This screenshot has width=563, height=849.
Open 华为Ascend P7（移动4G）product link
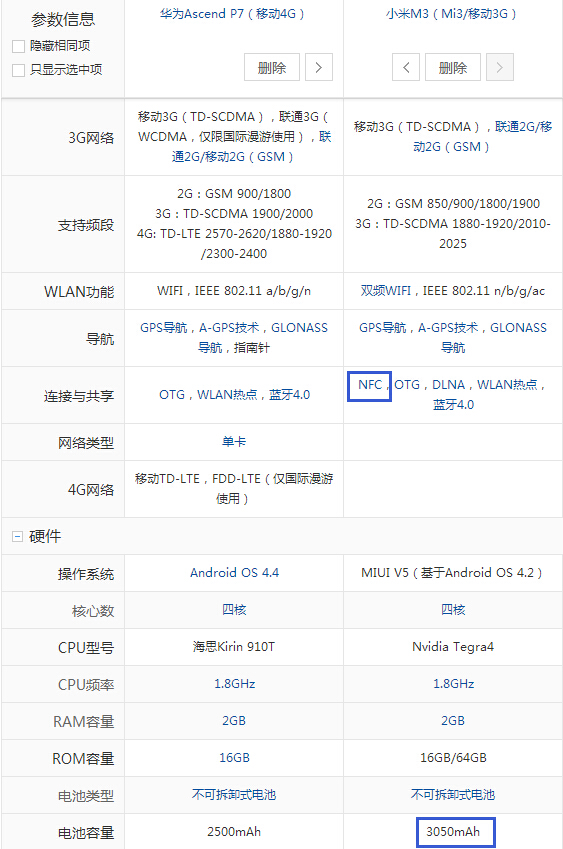coord(232,14)
